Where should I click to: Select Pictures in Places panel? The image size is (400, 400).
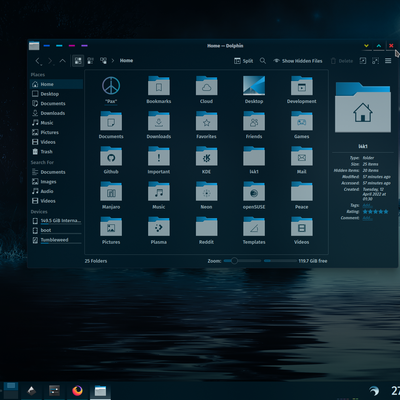[x=56, y=132]
